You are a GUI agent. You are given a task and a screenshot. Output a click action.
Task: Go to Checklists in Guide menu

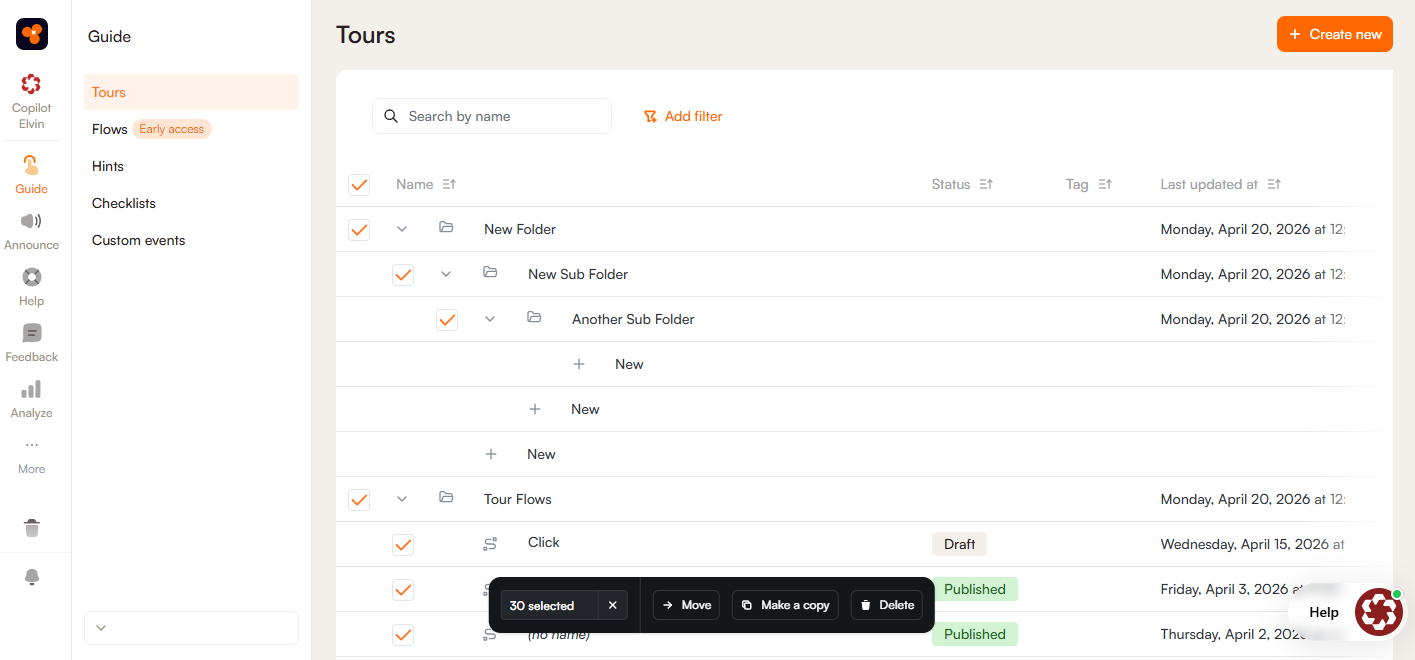click(x=124, y=203)
